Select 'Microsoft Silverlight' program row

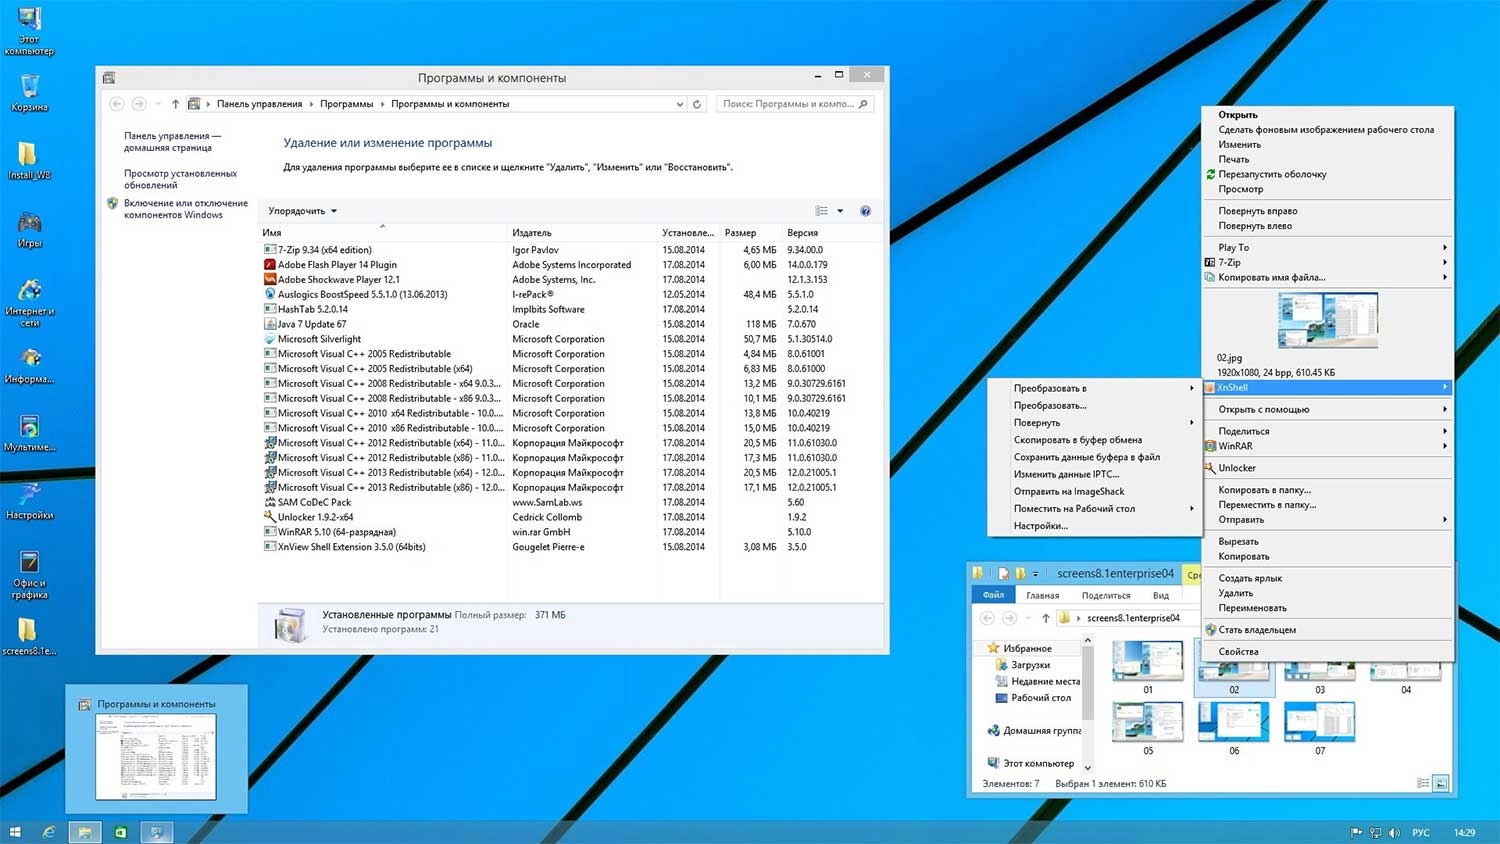tap(570, 339)
